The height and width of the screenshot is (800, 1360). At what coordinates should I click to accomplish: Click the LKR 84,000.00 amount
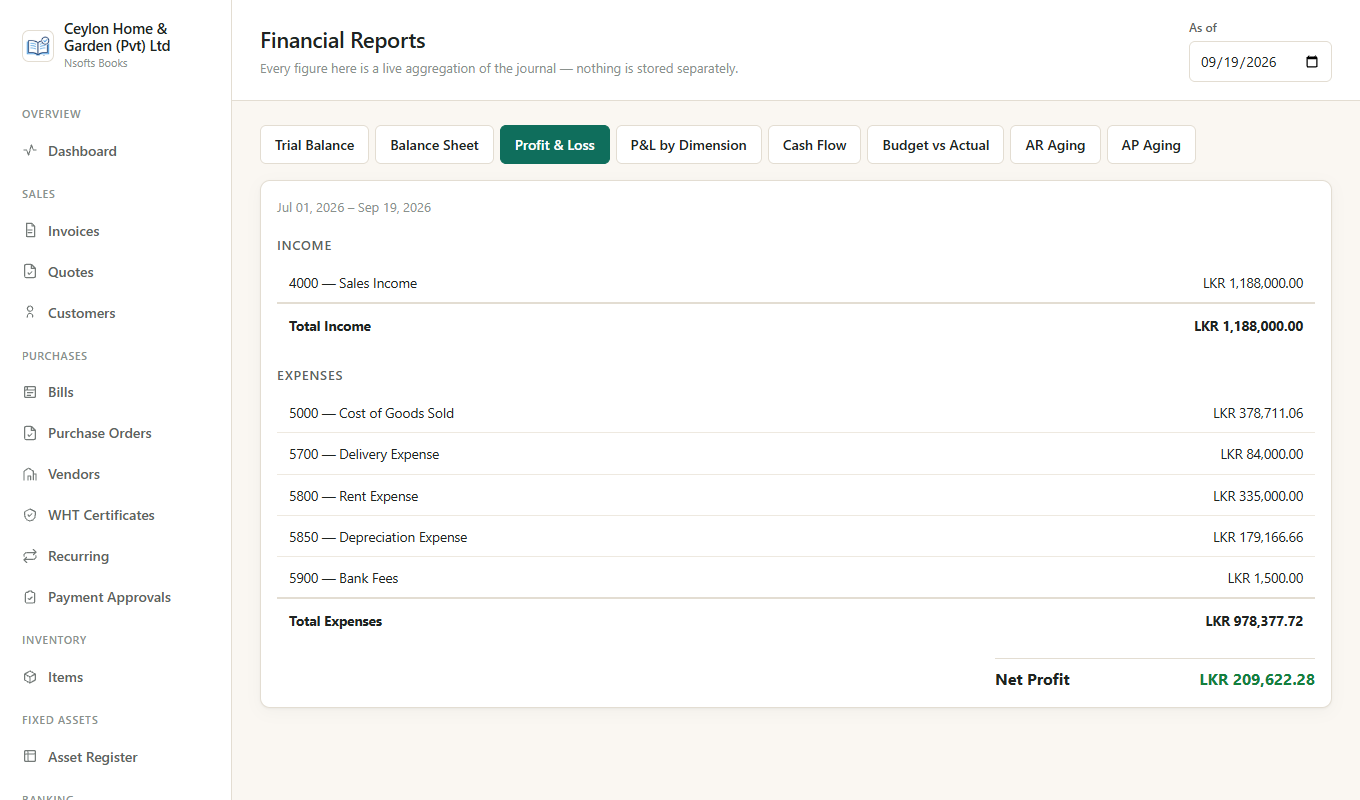(1262, 454)
